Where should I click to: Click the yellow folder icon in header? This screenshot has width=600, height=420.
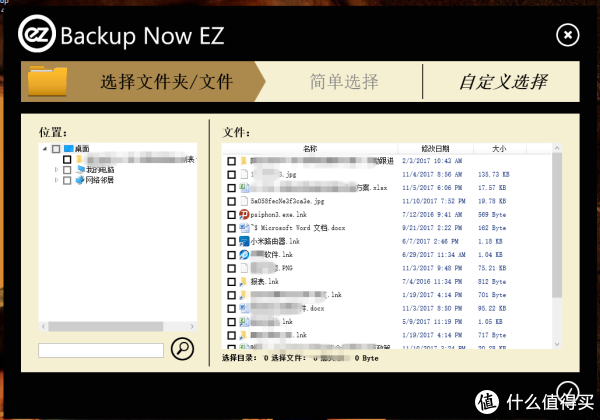coord(47,81)
